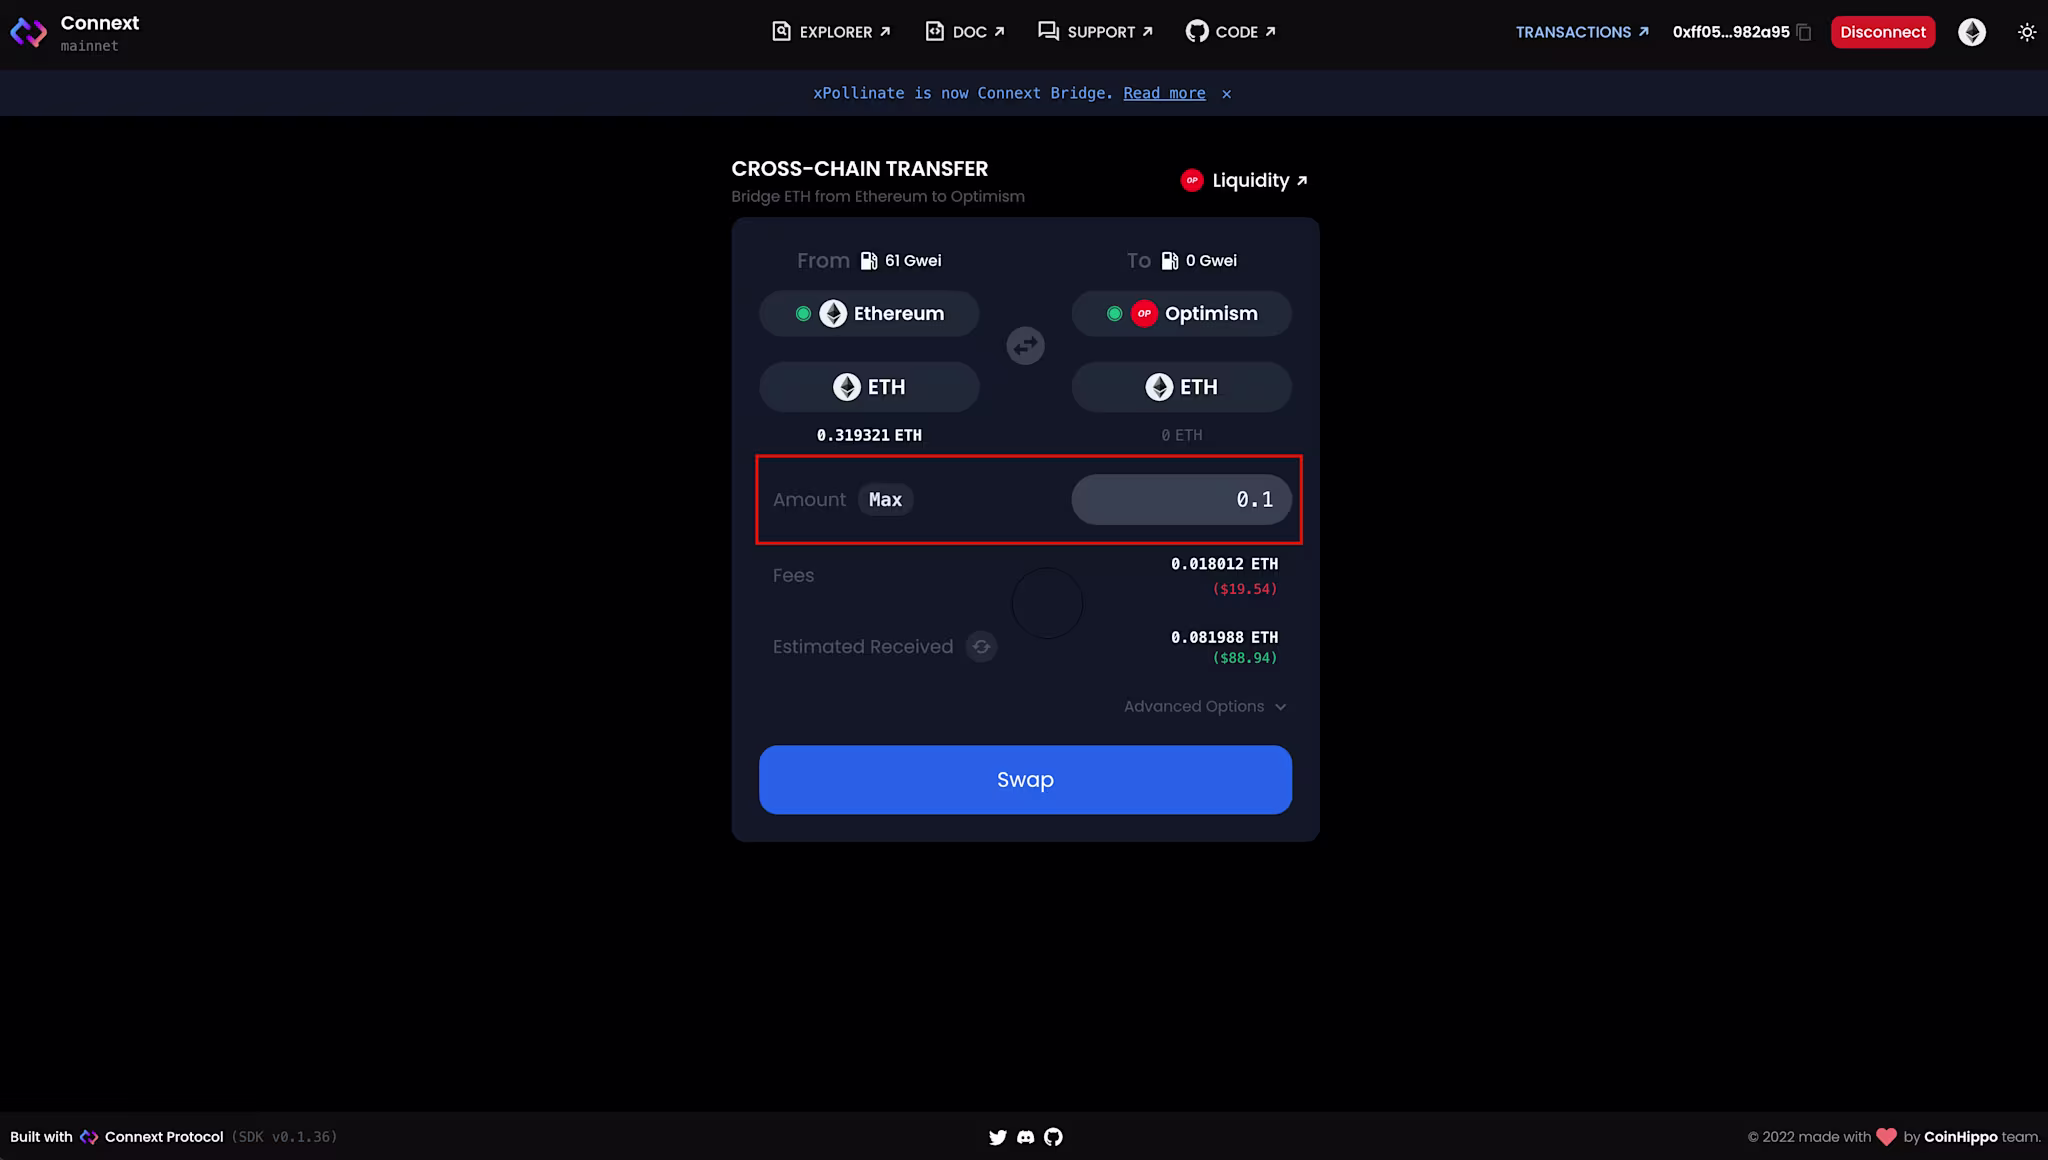Copy wallet address with clipboard icon
The image size is (2048, 1160).
click(1804, 32)
